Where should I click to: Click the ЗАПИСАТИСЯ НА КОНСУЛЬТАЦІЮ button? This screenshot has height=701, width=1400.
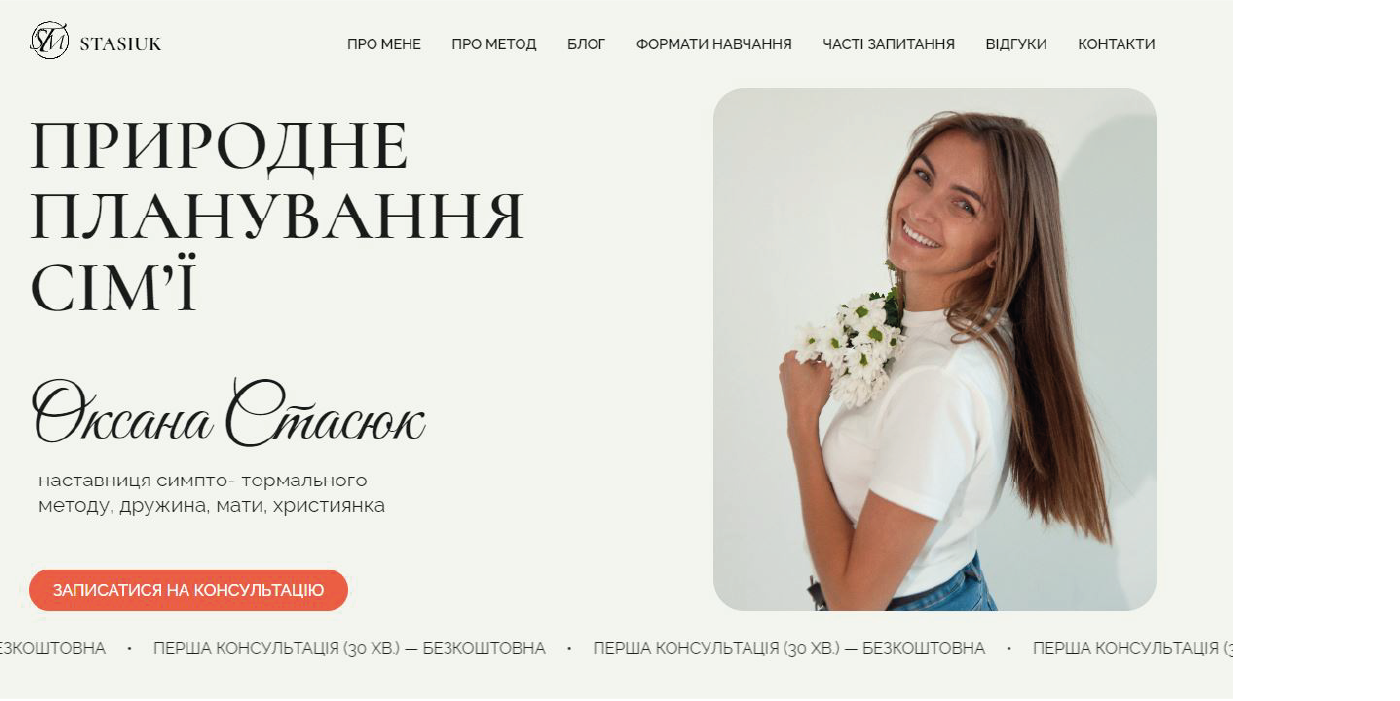tap(189, 590)
